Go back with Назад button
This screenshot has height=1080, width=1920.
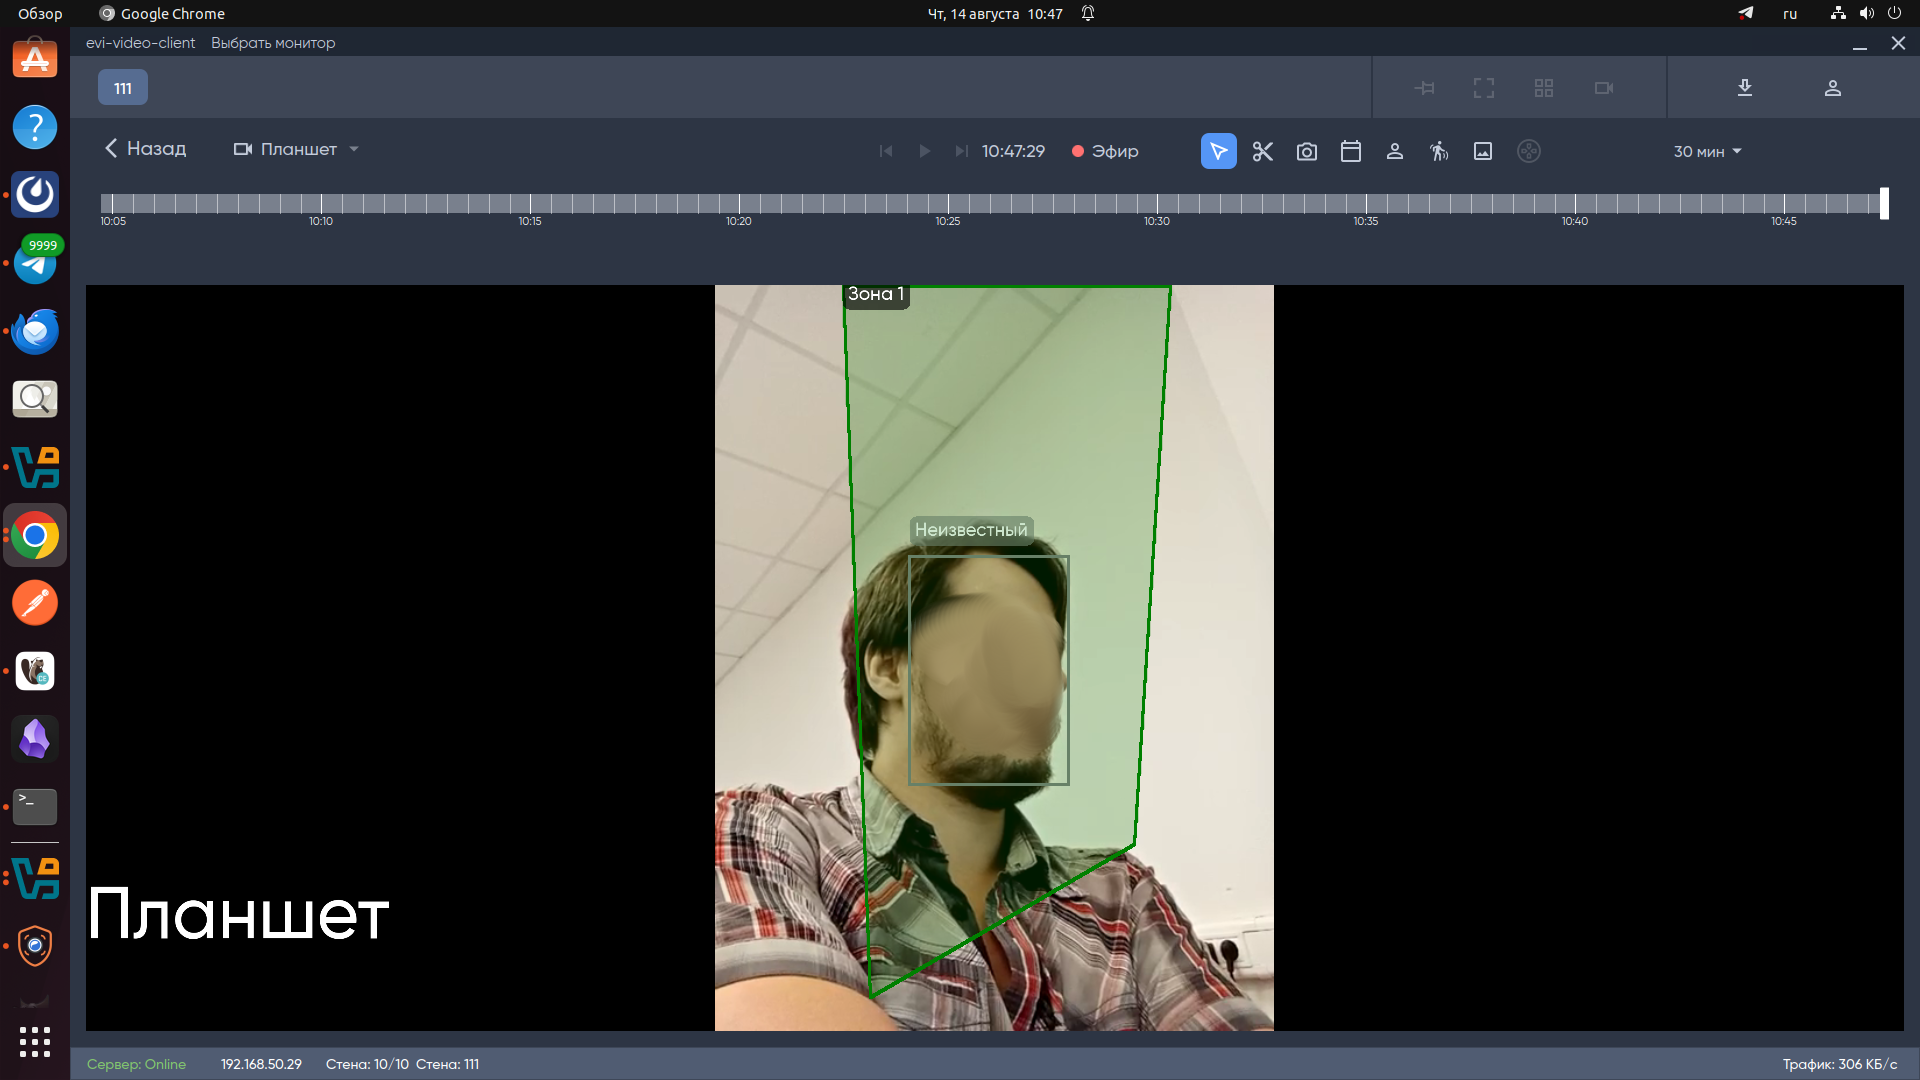[x=145, y=149]
